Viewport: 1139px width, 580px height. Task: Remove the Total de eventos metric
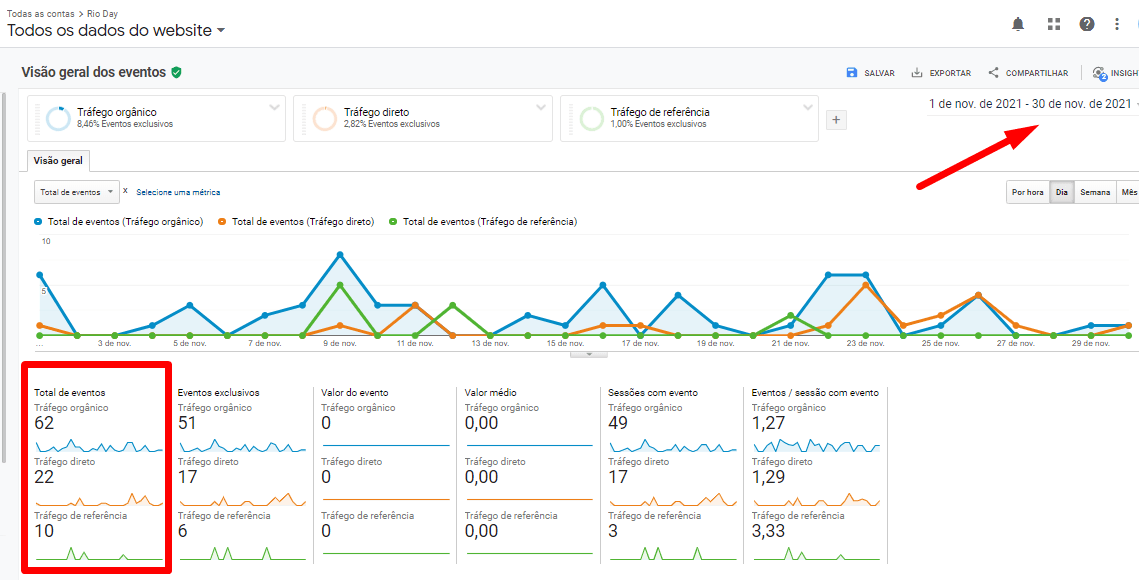click(x=125, y=191)
